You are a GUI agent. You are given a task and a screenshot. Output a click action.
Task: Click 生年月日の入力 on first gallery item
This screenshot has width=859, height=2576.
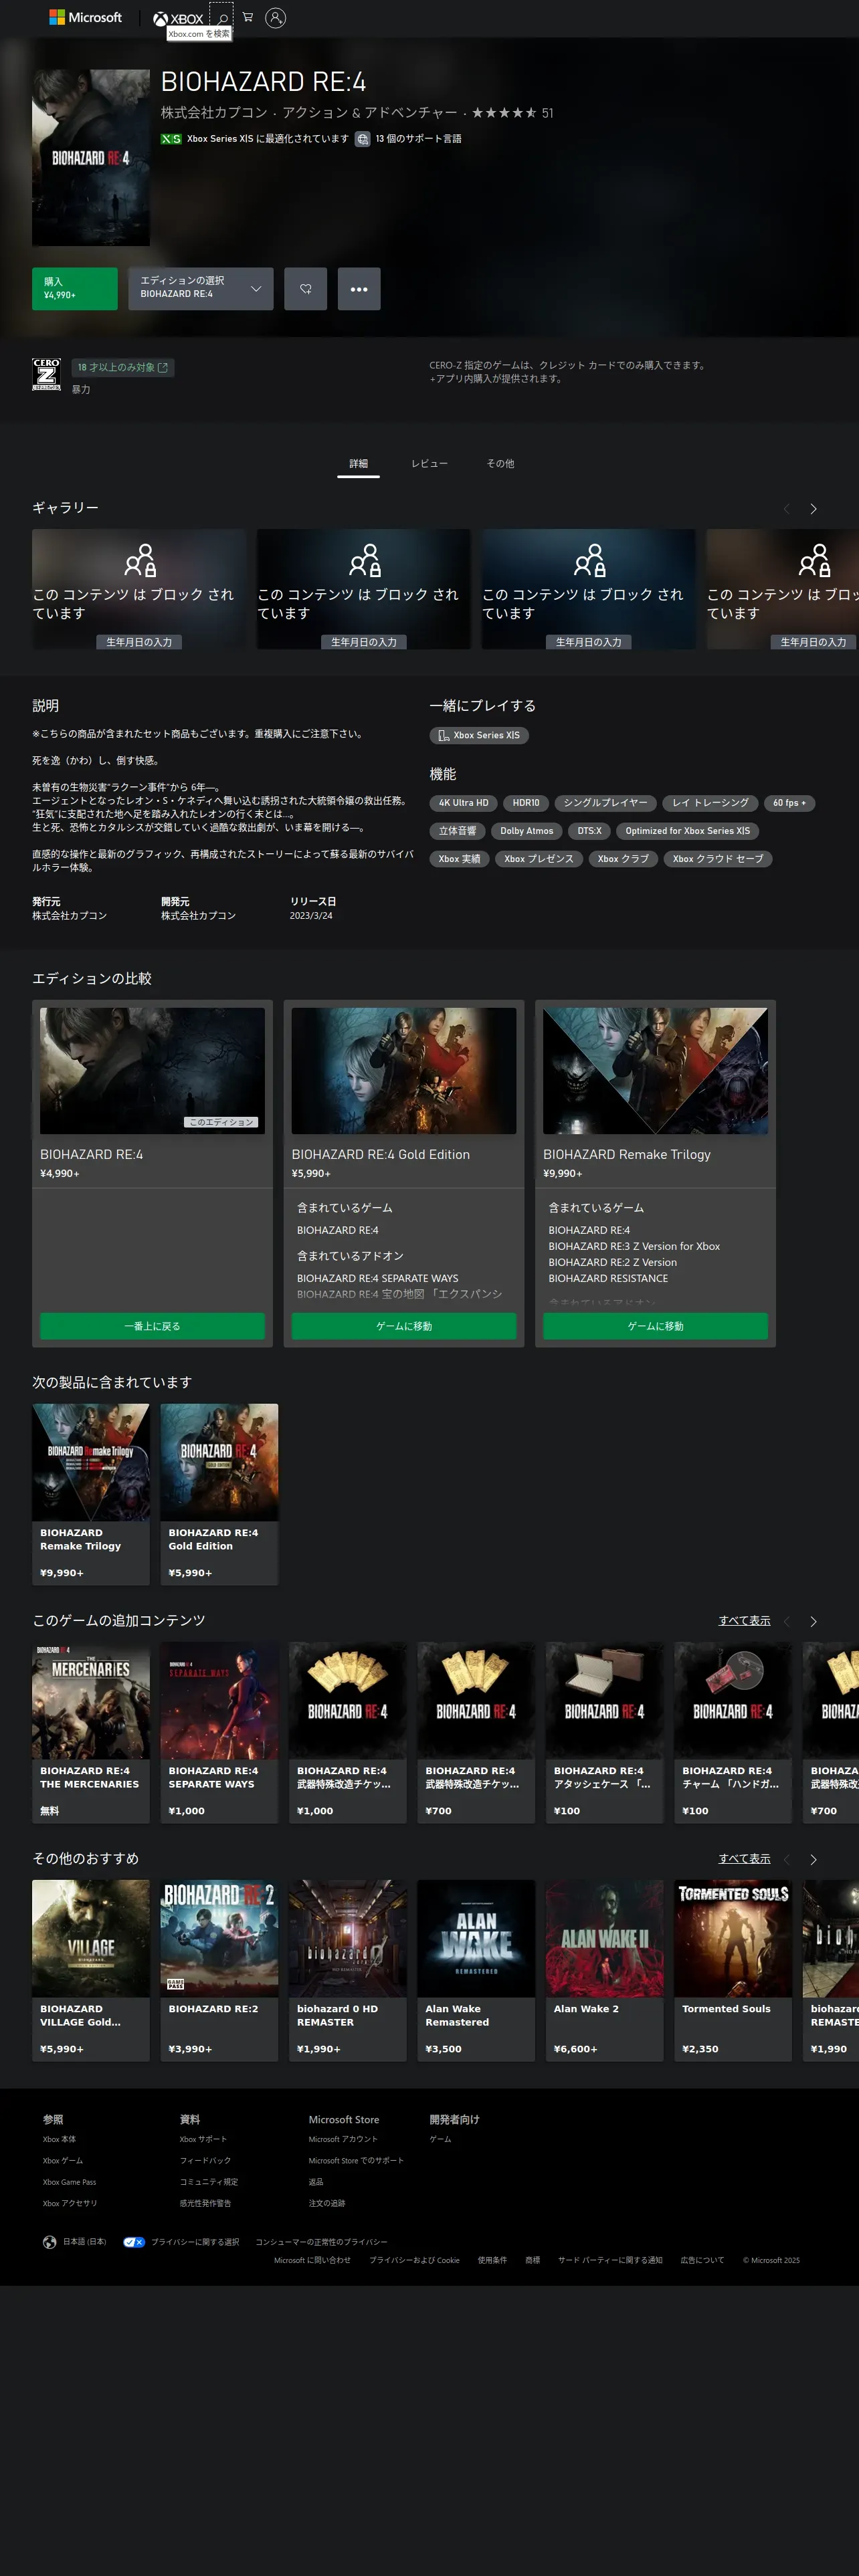[139, 642]
